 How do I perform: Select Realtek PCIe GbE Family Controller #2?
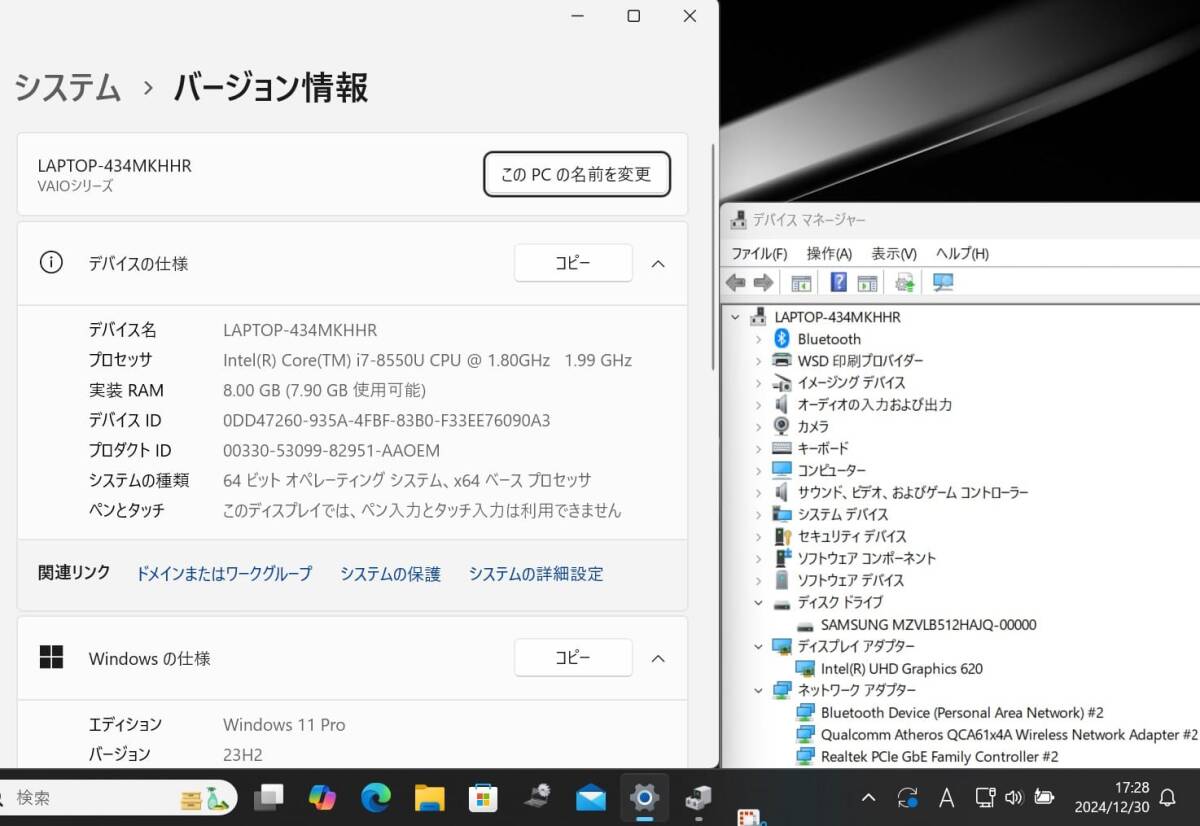[x=939, y=757]
